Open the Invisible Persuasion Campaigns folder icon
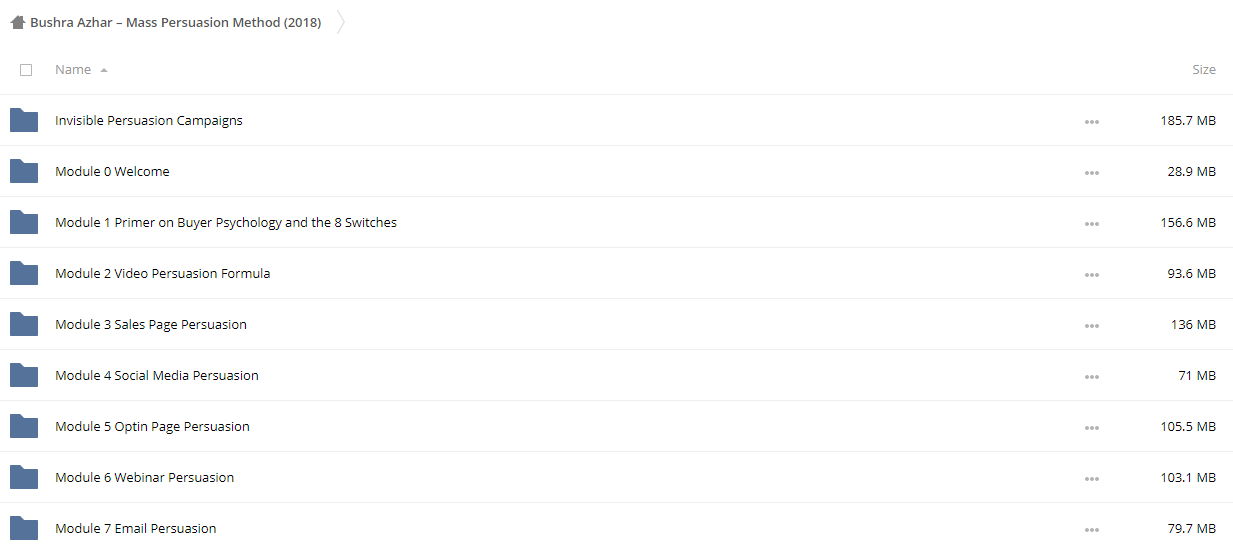The image size is (1233, 552). point(24,120)
